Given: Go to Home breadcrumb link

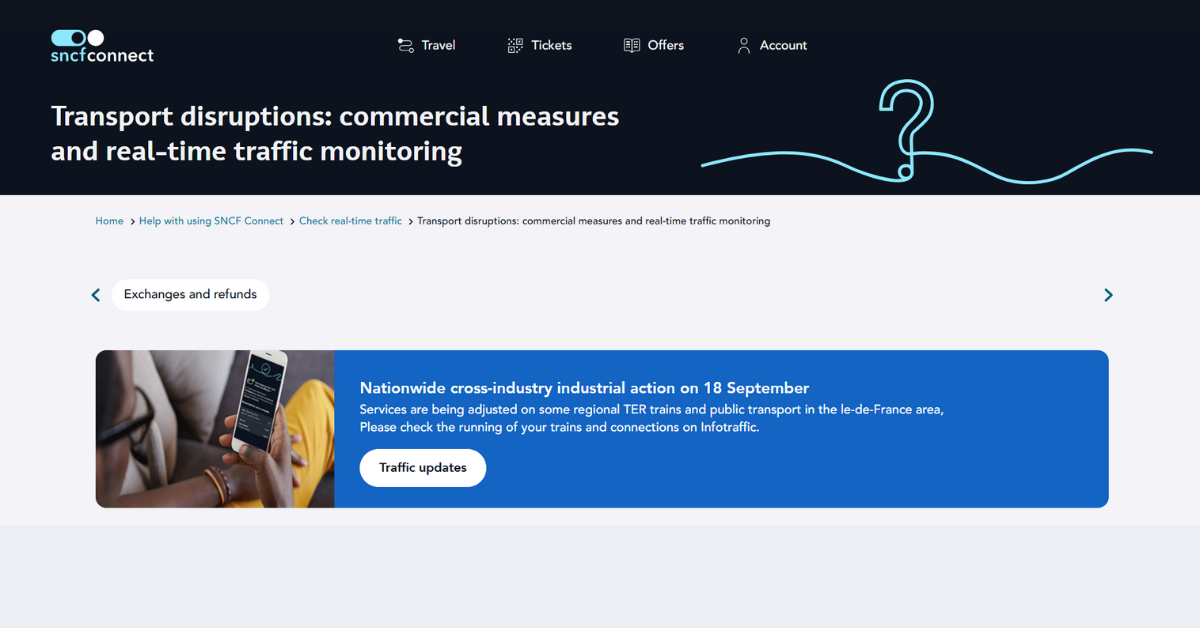Looking at the screenshot, I should 109,221.
